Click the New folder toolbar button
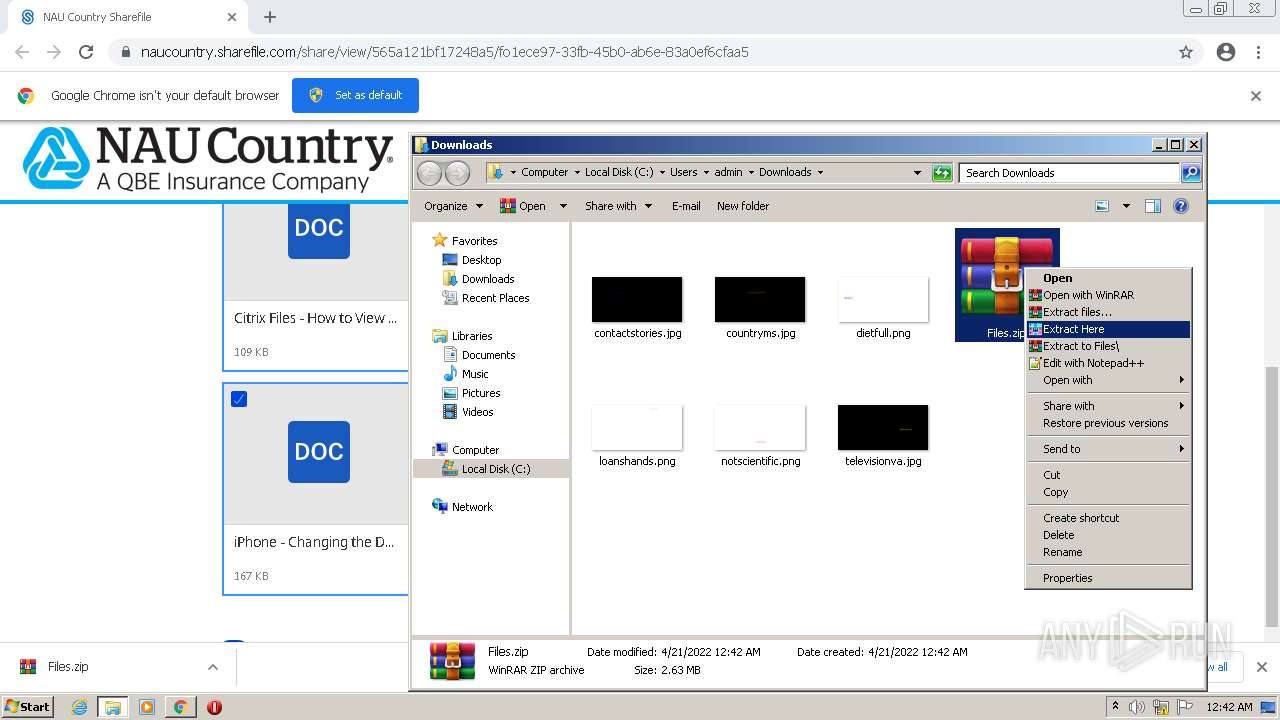The width and height of the screenshot is (1280, 720). 743,206
